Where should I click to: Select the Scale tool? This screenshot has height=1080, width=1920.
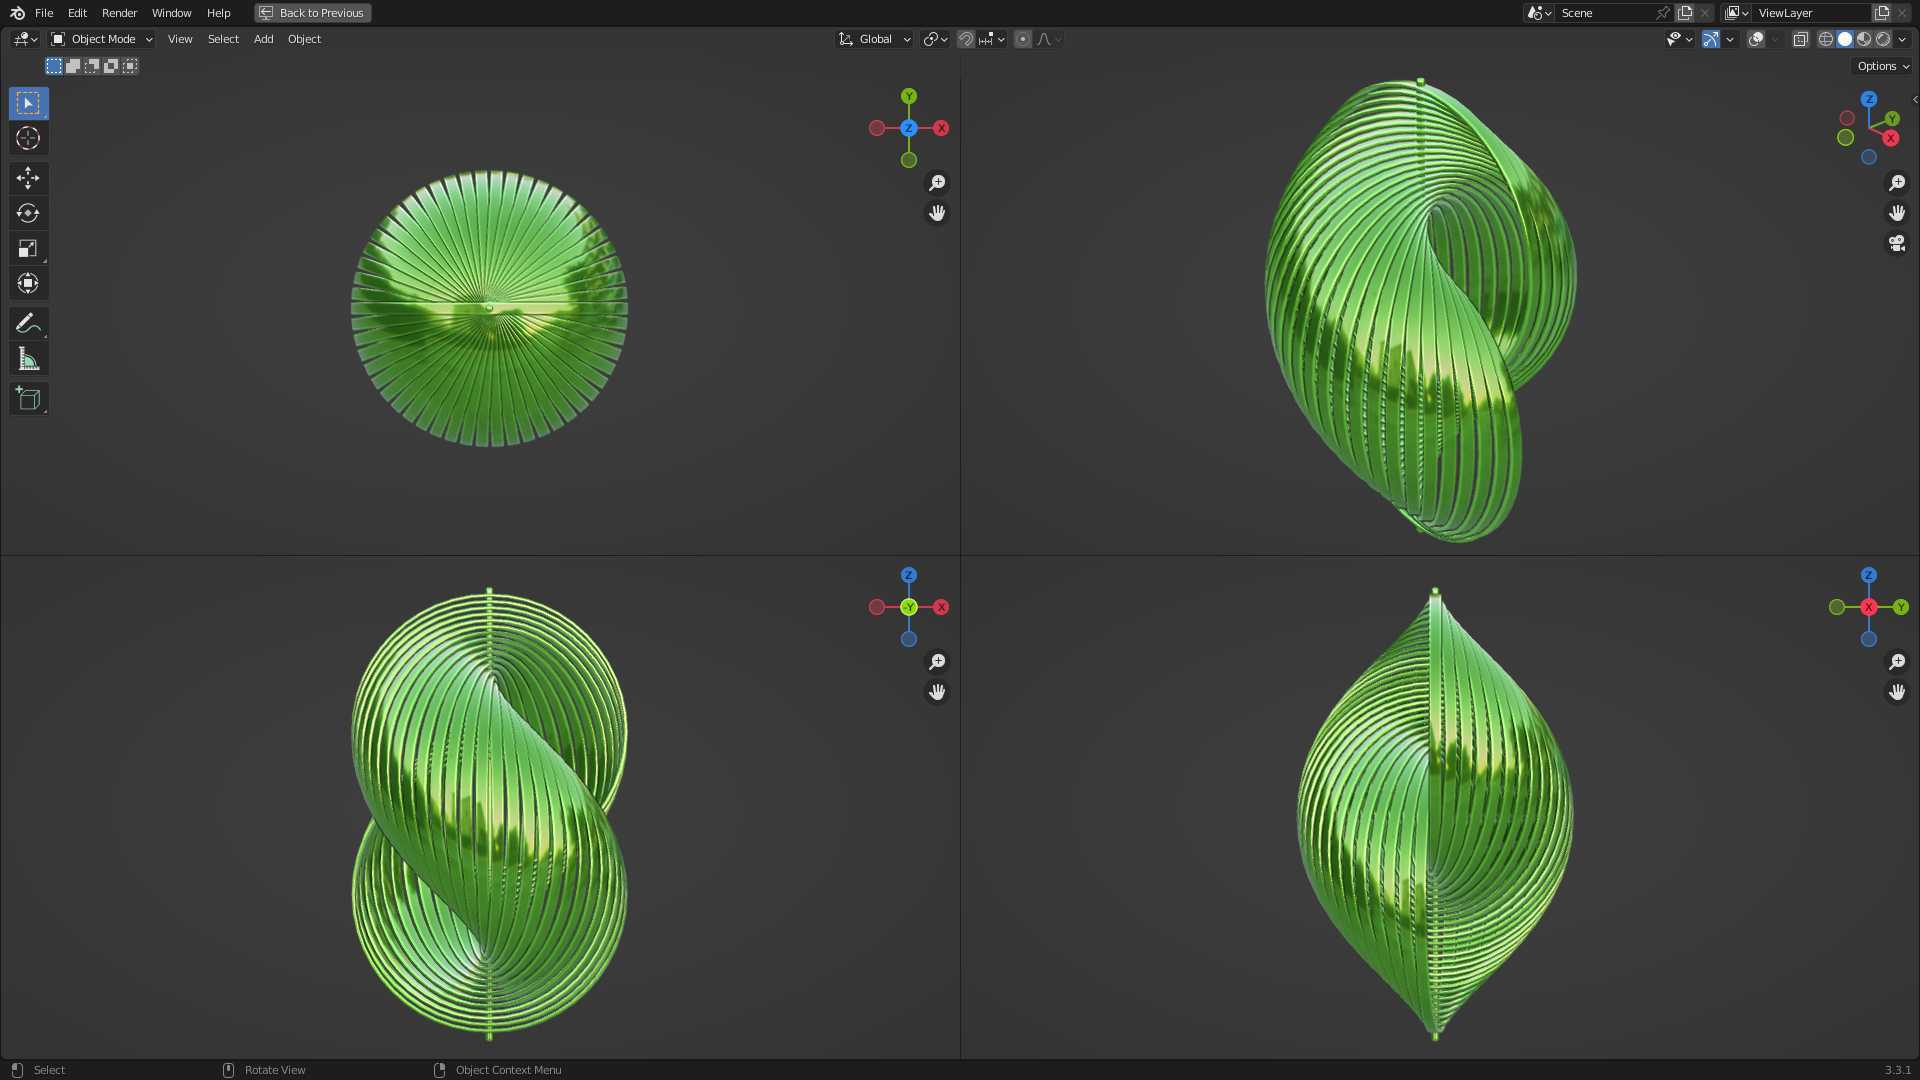[x=28, y=248]
